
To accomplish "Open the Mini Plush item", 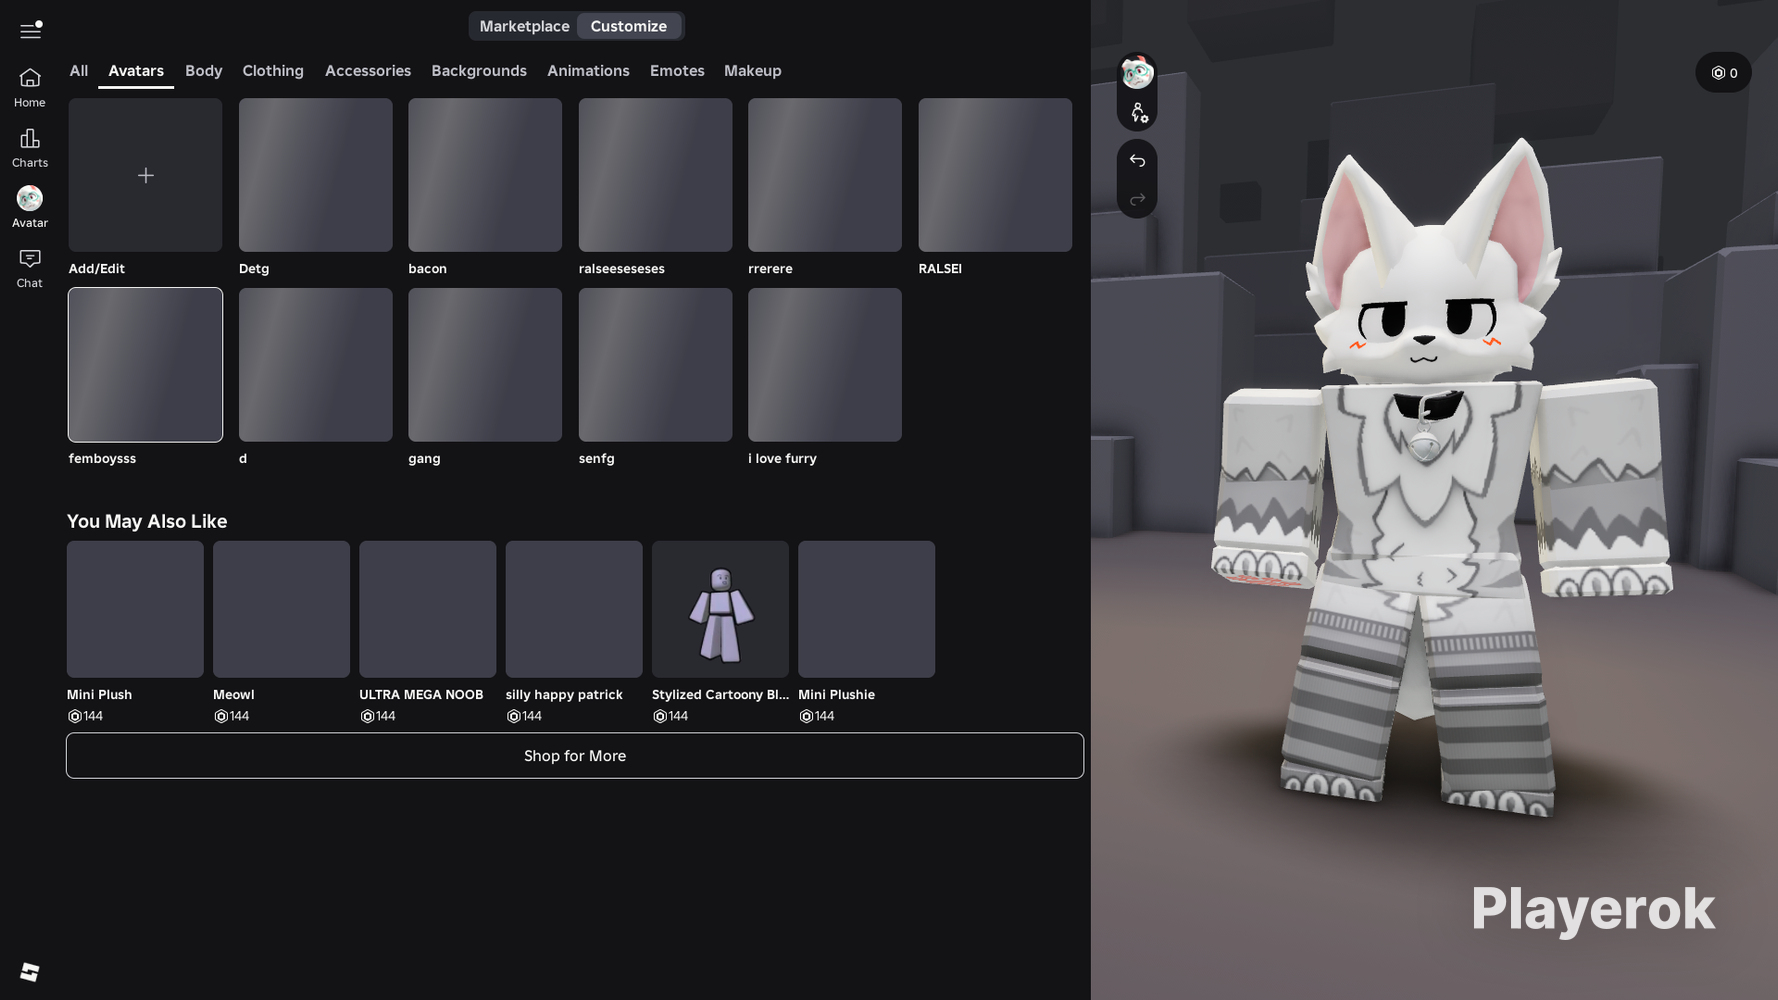I will (x=135, y=609).
